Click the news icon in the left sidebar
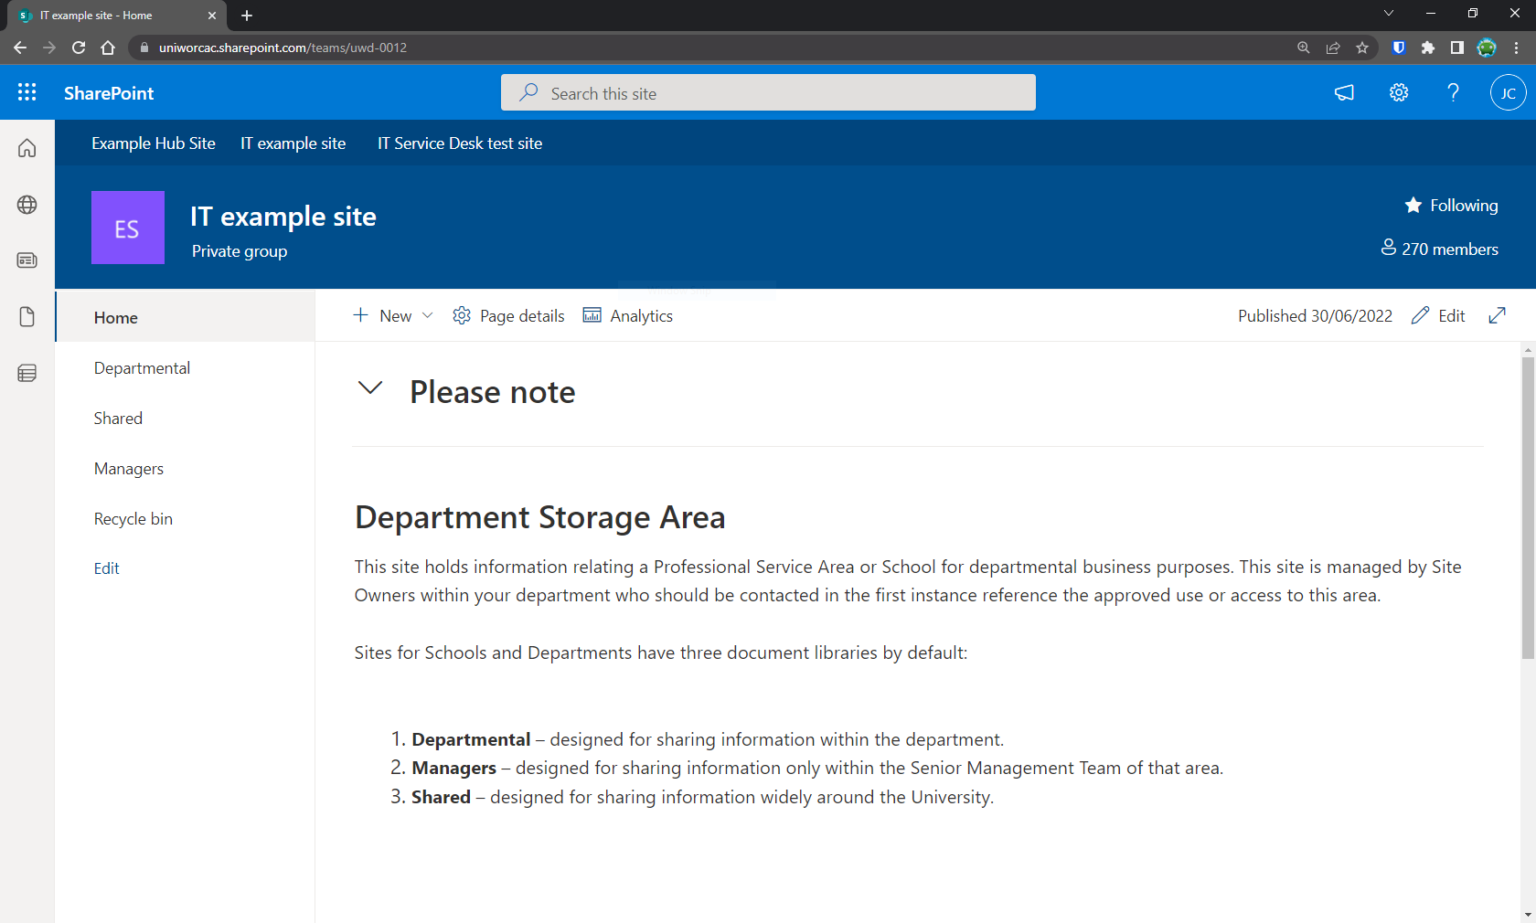 26,260
